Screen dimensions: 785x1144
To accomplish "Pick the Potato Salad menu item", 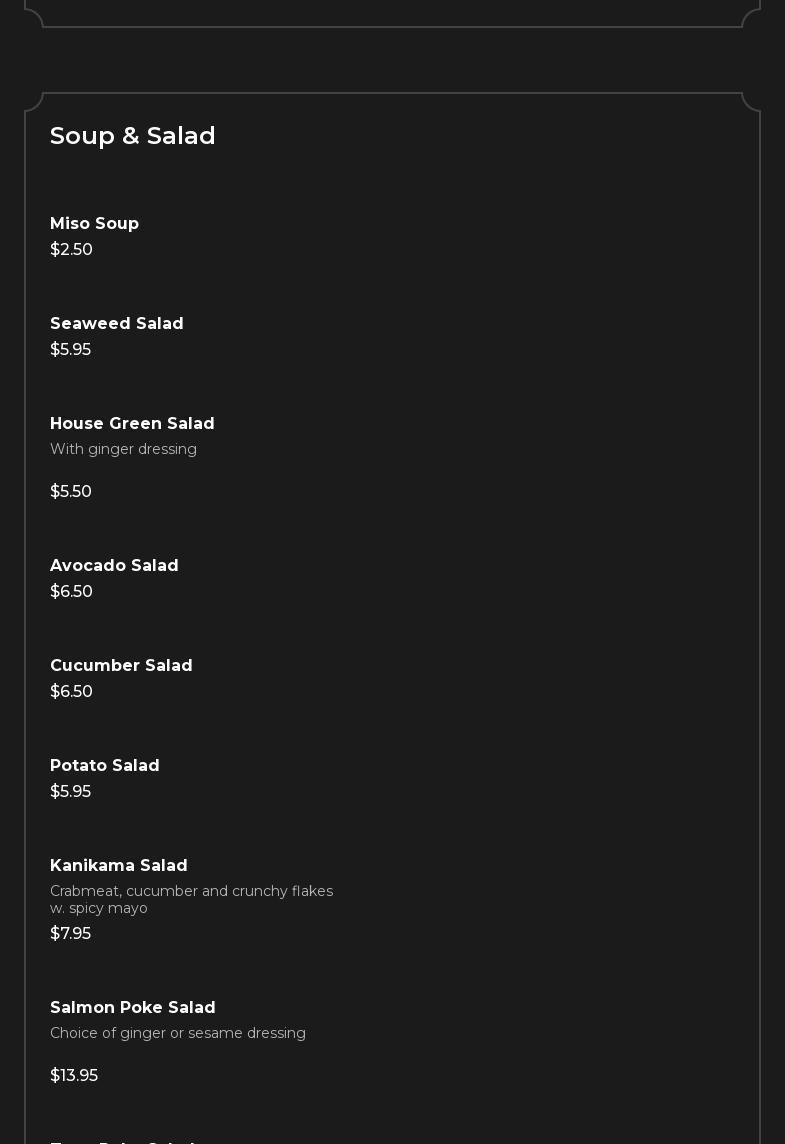I will coord(105,766).
